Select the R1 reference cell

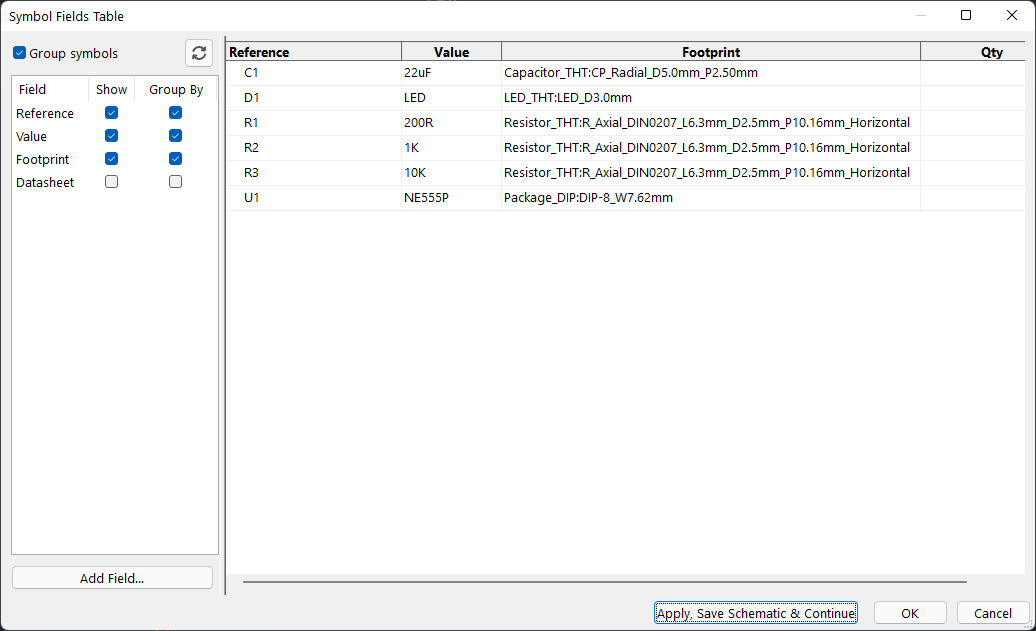314,123
